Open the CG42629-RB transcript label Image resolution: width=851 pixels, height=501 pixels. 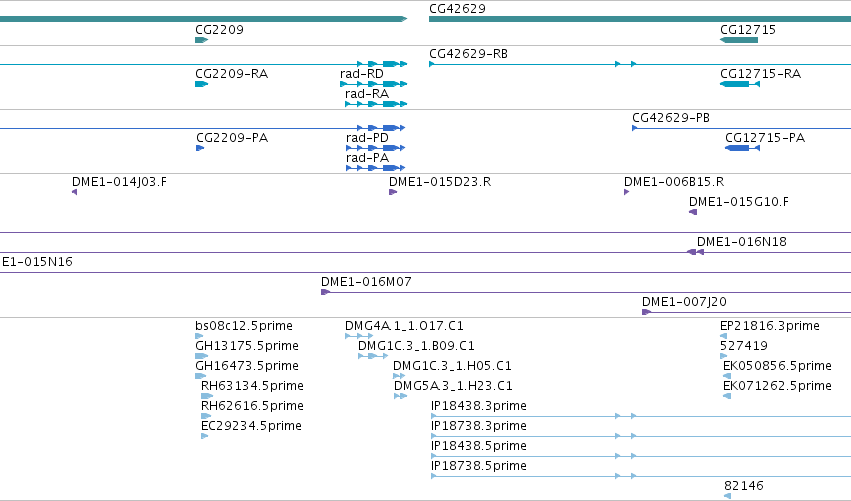pyautogui.click(x=468, y=54)
